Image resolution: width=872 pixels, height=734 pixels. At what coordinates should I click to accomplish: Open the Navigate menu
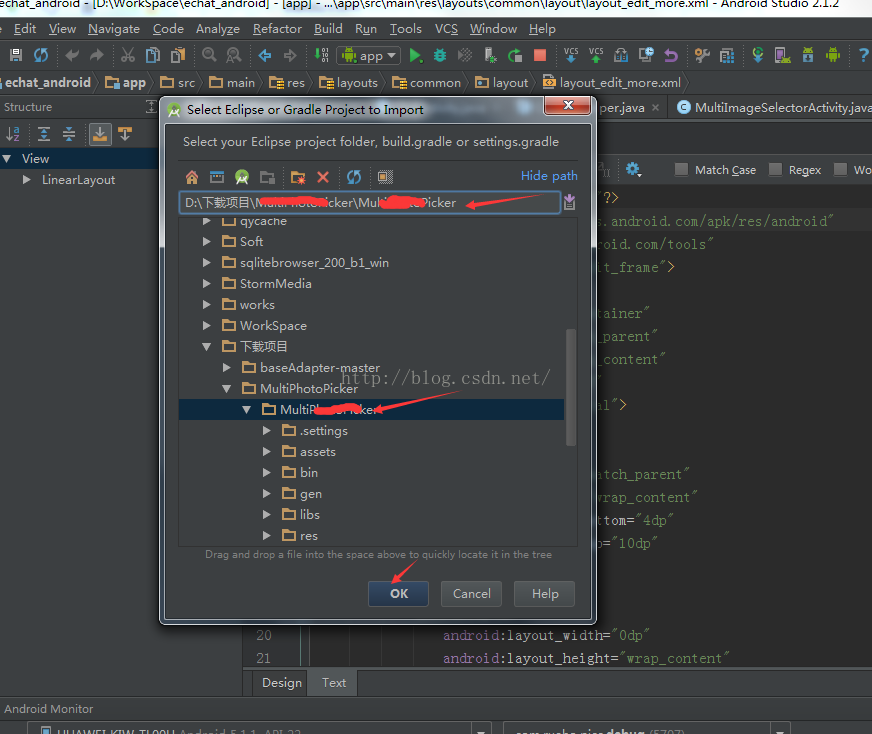[114, 29]
